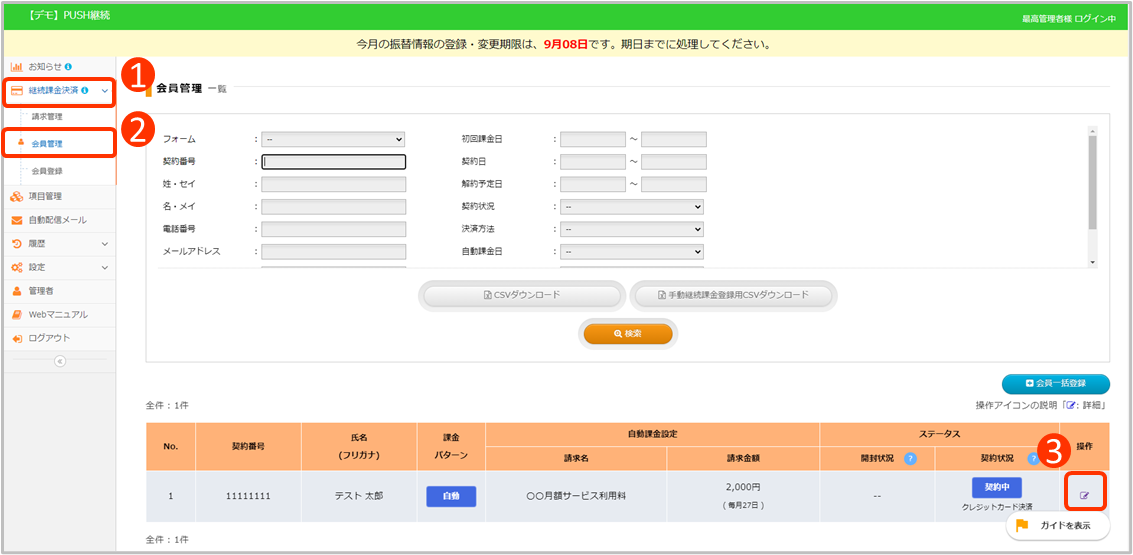1133x555 pixels.
Task: Collapse the sidebar with the arrow icon
Action: (x=59, y=361)
